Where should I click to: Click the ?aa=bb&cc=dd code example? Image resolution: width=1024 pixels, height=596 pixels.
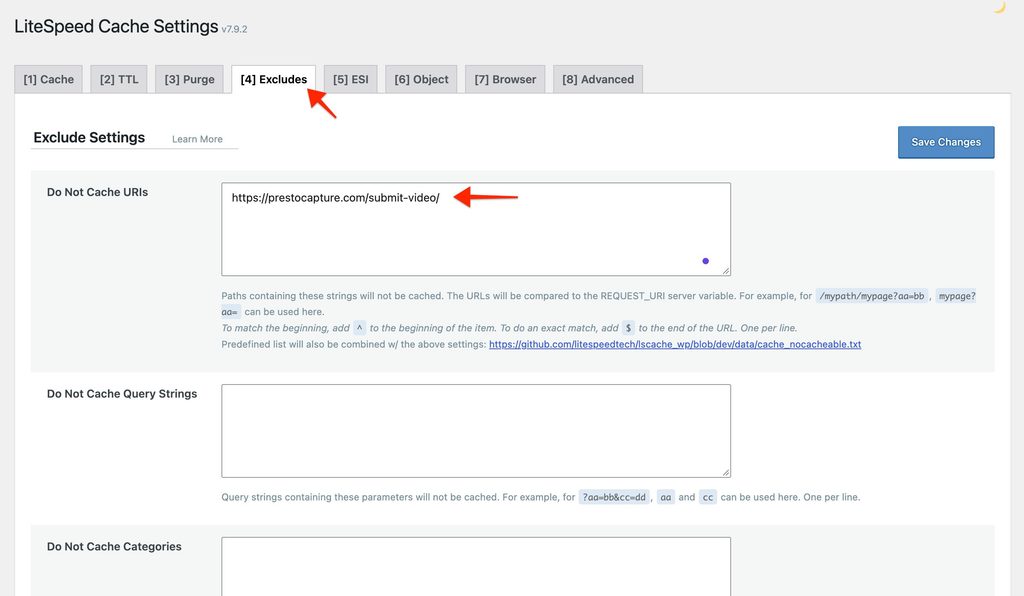pyautogui.click(x=614, y=497)
